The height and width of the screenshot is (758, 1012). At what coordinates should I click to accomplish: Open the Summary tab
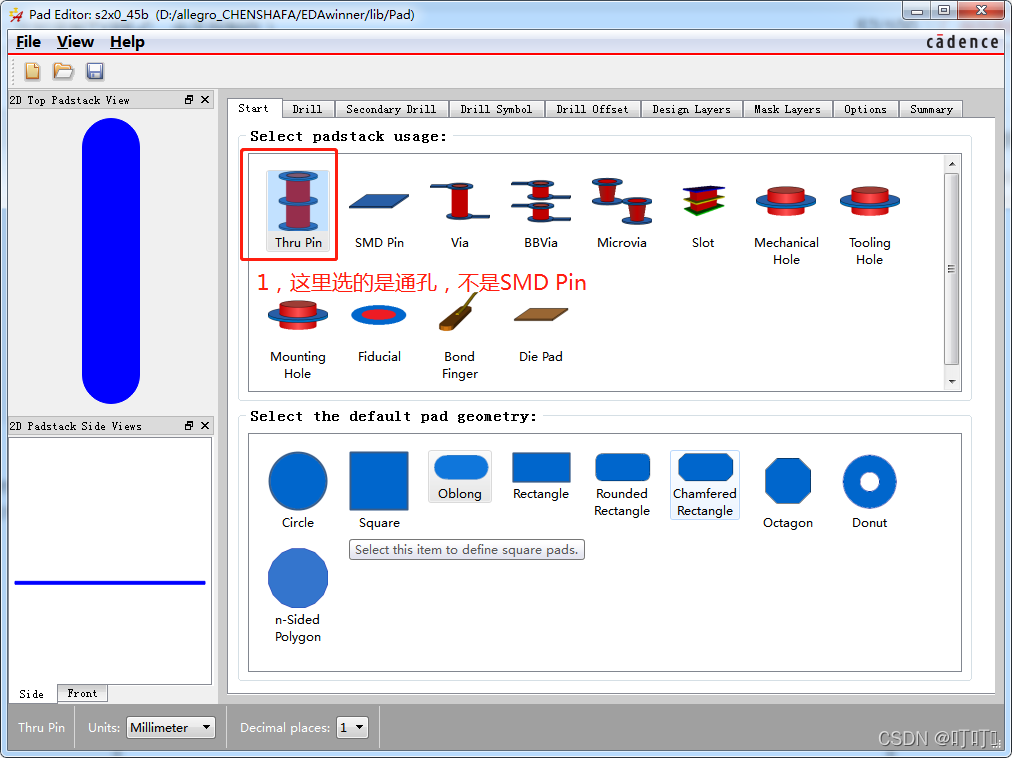[x=931, y=109]
